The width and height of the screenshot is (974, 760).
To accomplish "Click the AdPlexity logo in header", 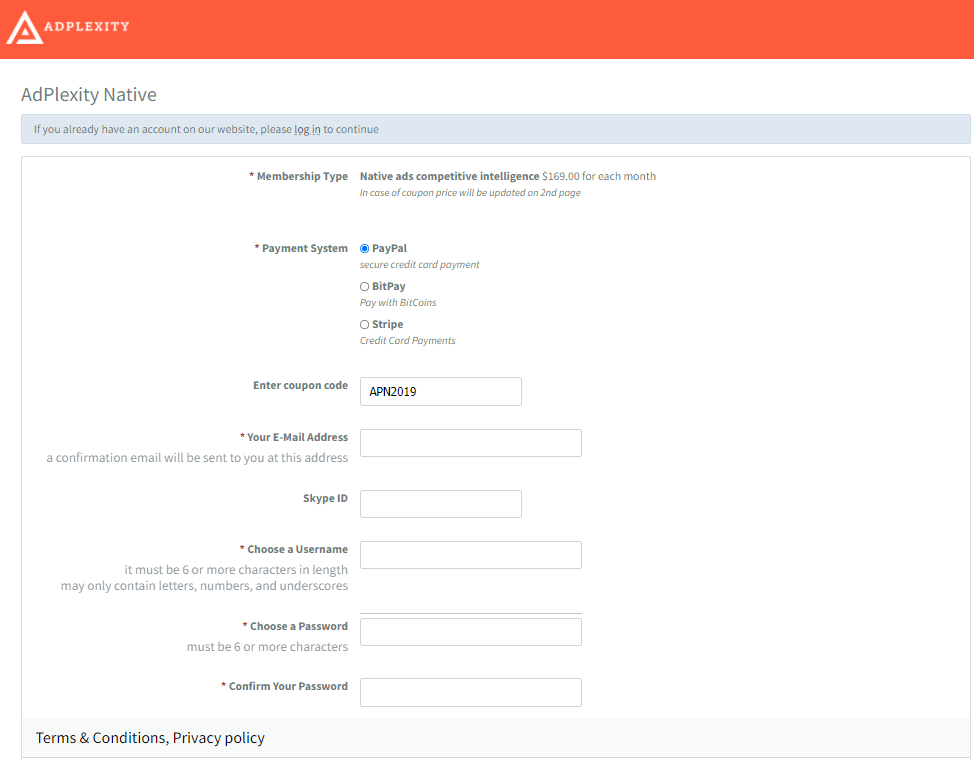I will 68,27.
